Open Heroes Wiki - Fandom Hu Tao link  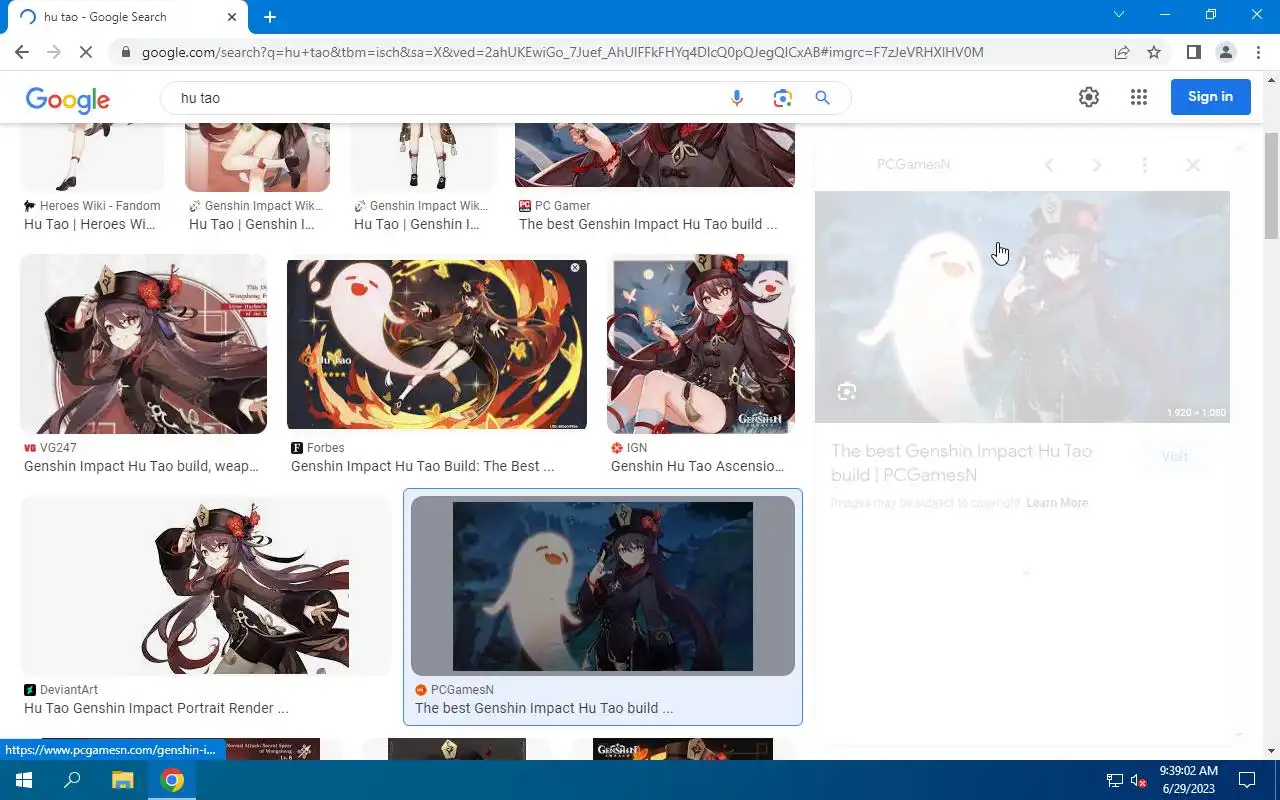(90, 224)
